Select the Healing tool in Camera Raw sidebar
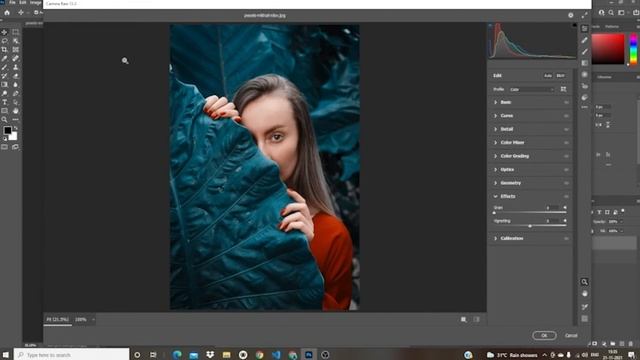Viewport: 640px width, 360px height. tap(584, 40)
